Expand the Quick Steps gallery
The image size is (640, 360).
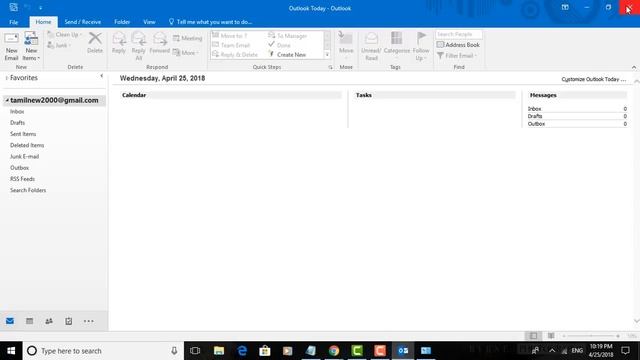coord(327,55)
